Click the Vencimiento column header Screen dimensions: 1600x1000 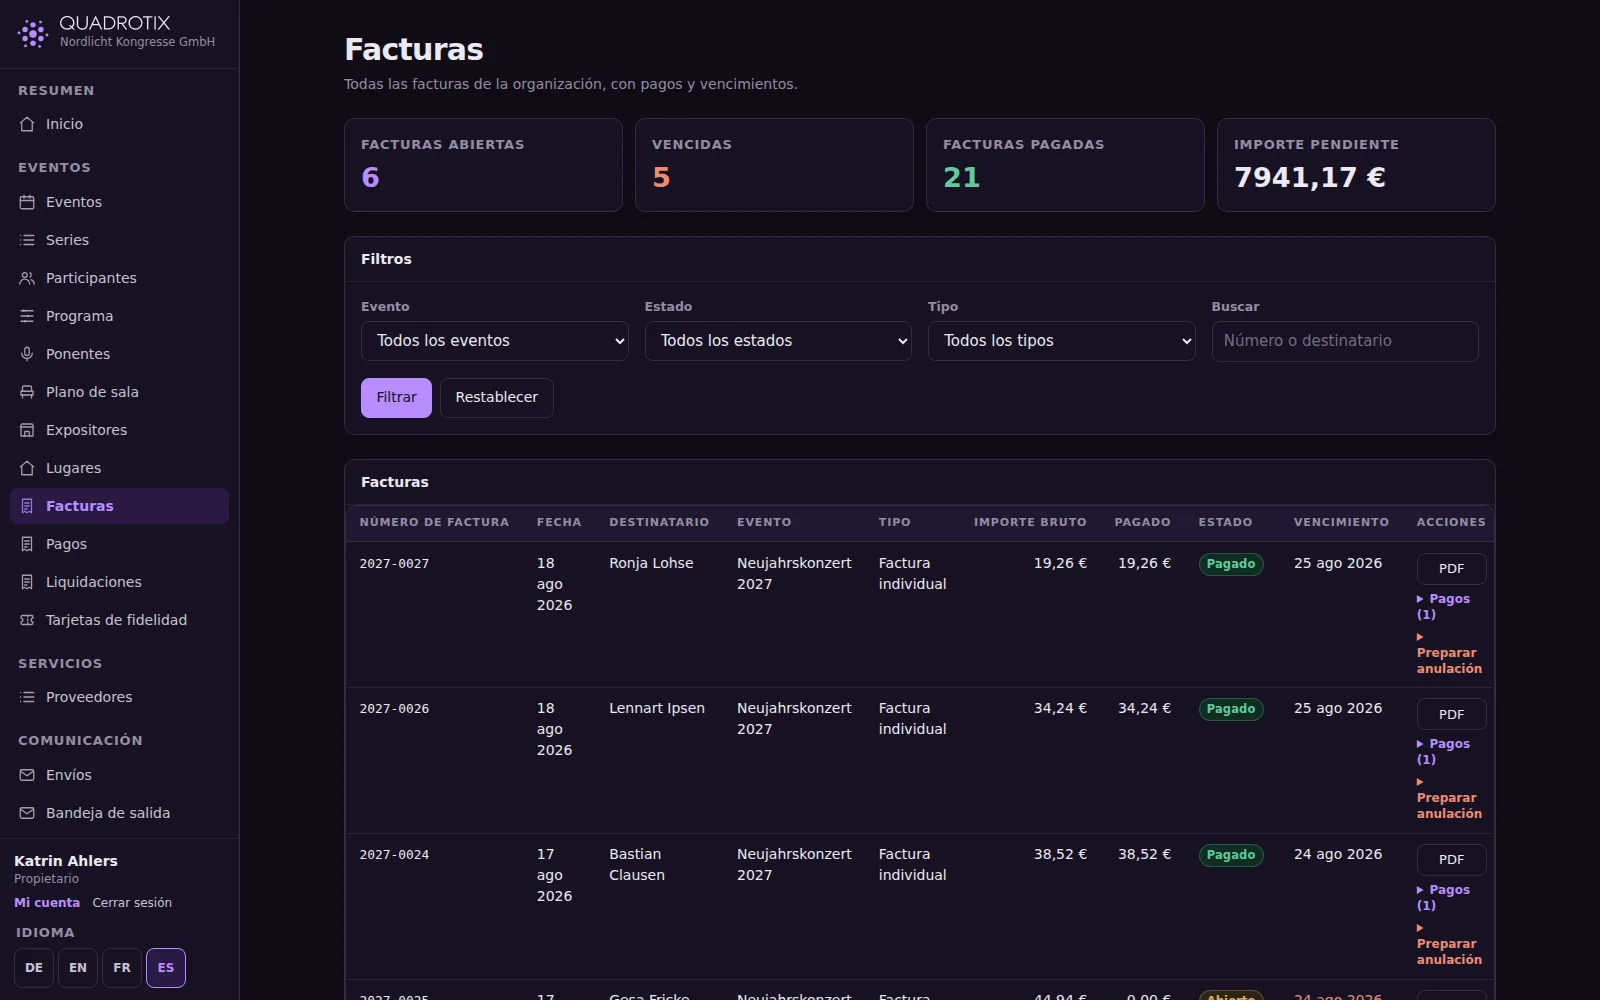coord(1341,522)
